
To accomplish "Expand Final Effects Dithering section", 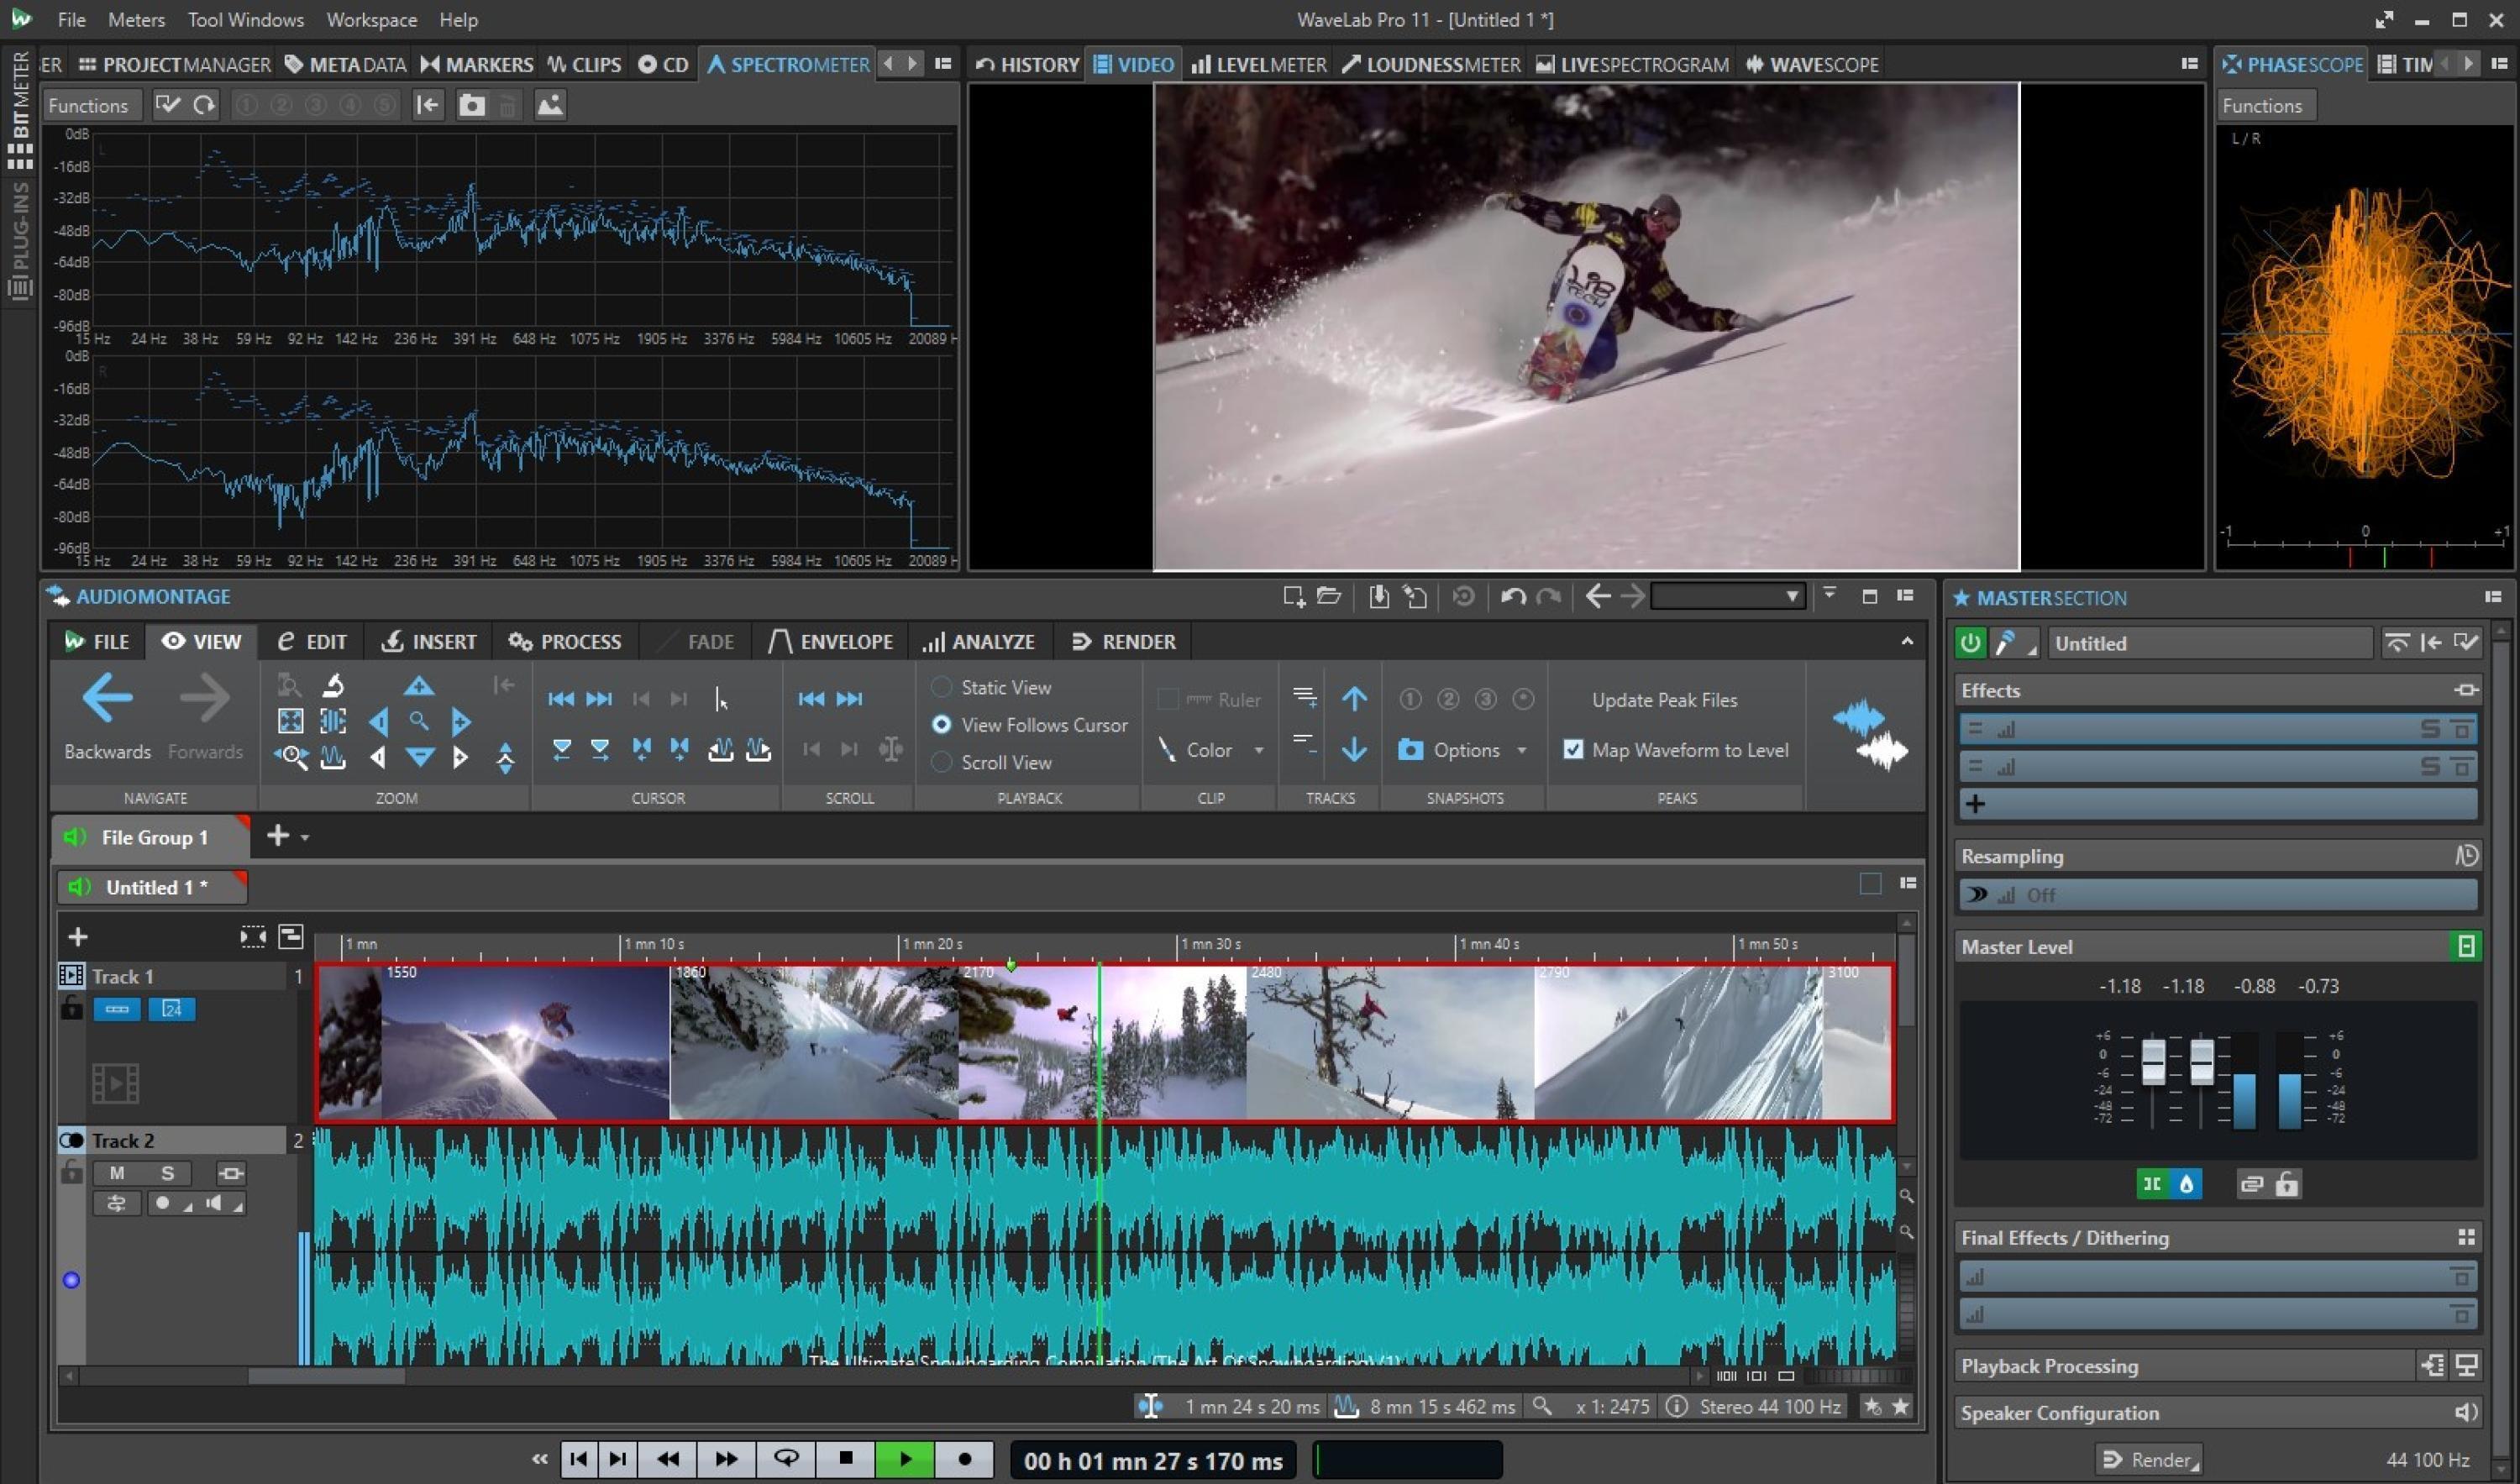I will (2465, 1236).
